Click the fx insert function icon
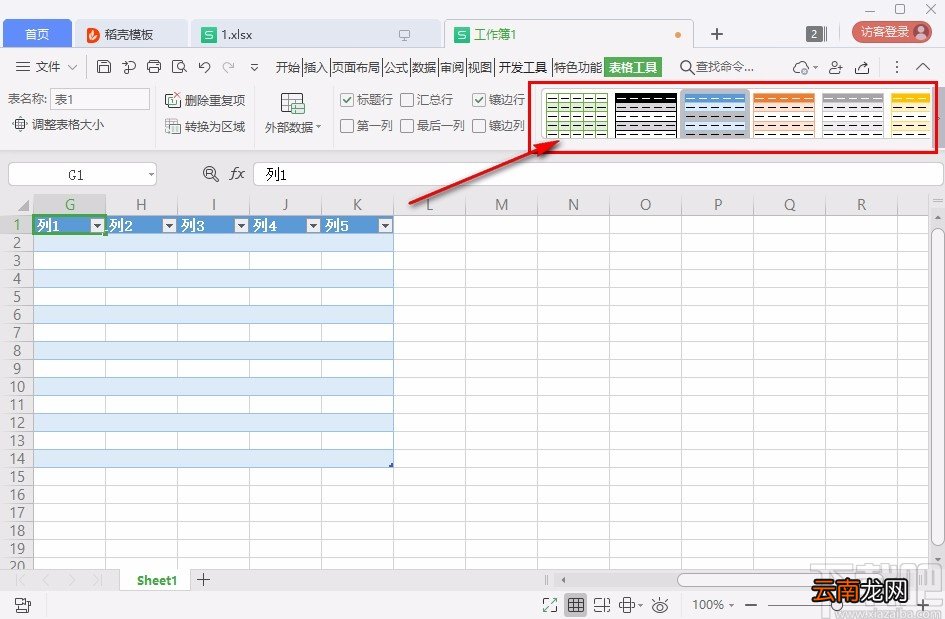945x619 pixels. tap(237, 174)
